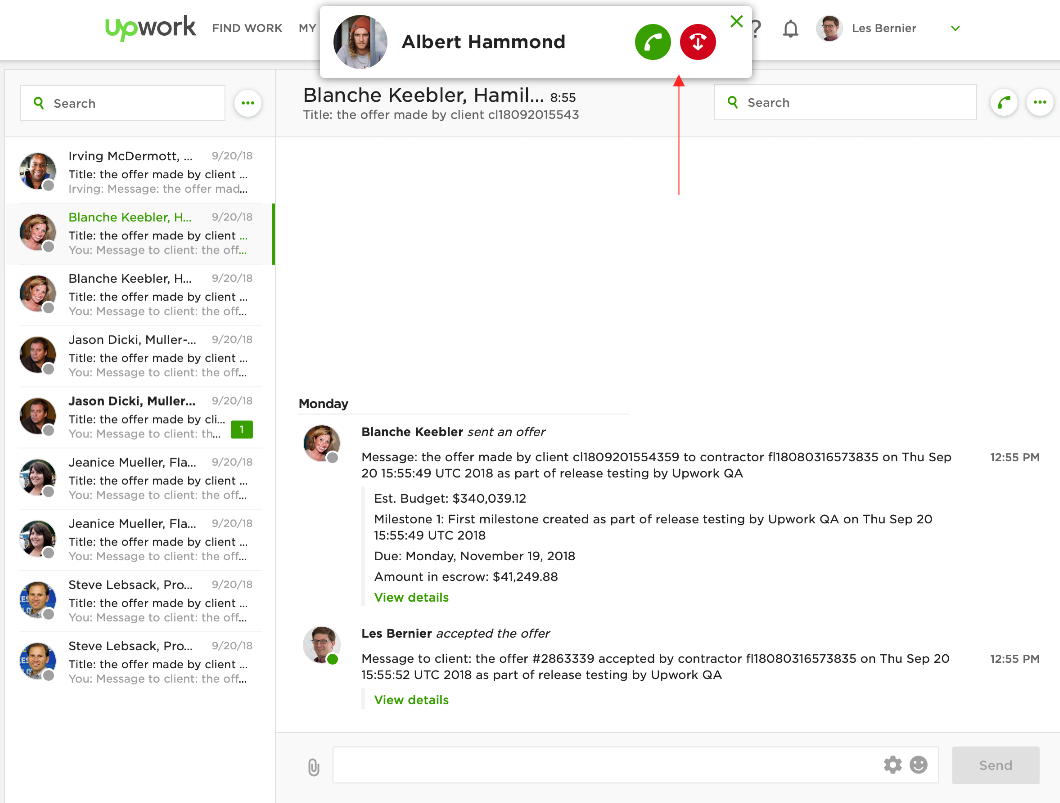View details of Blanche Keebler's offer
The image size is (1060, 803).
(x=411, y=598)
